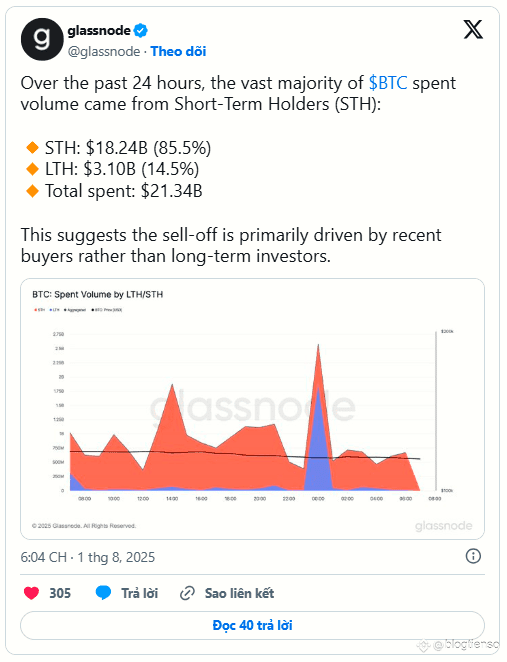Open the X logo icon
Viewport: 507px width, 662px height.
point(473,30)
